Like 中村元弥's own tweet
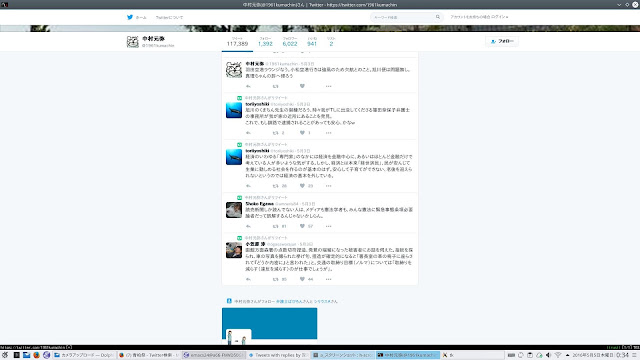Image resolution: width=640 pixels, height=360 pixels. click(302, 86)
